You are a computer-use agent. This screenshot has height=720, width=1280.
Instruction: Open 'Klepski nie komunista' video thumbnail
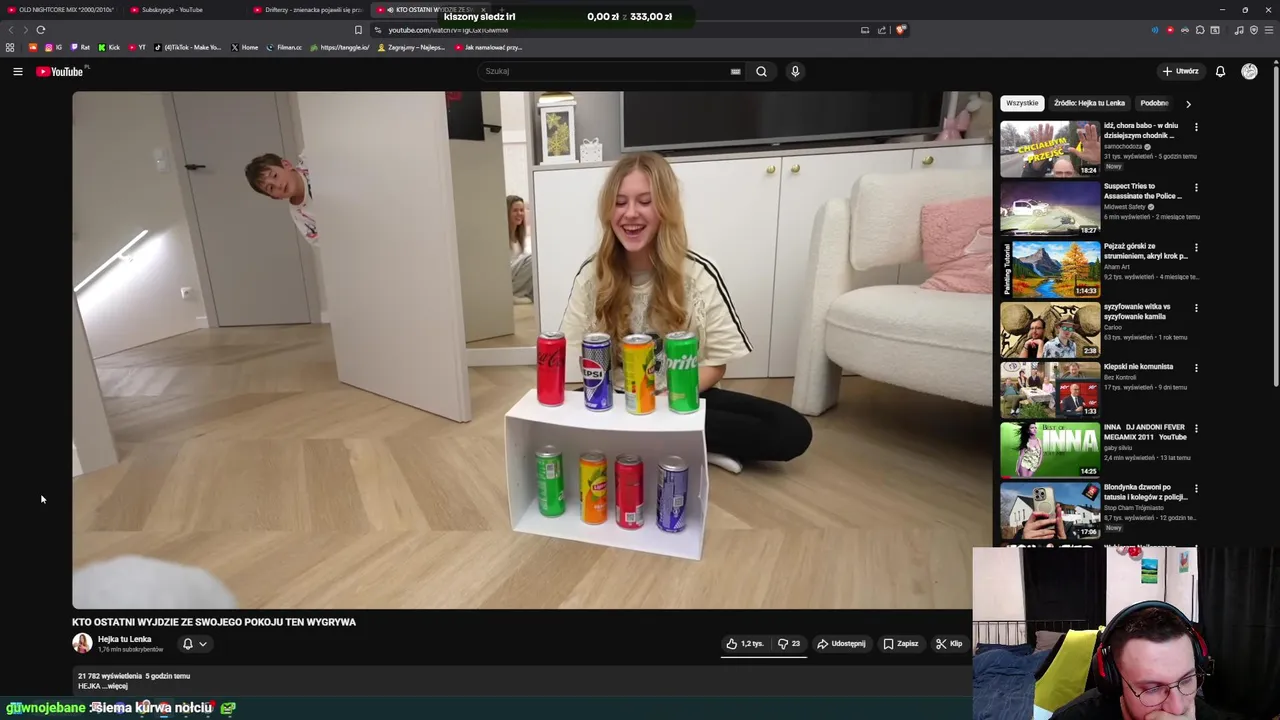(1050, 389)
